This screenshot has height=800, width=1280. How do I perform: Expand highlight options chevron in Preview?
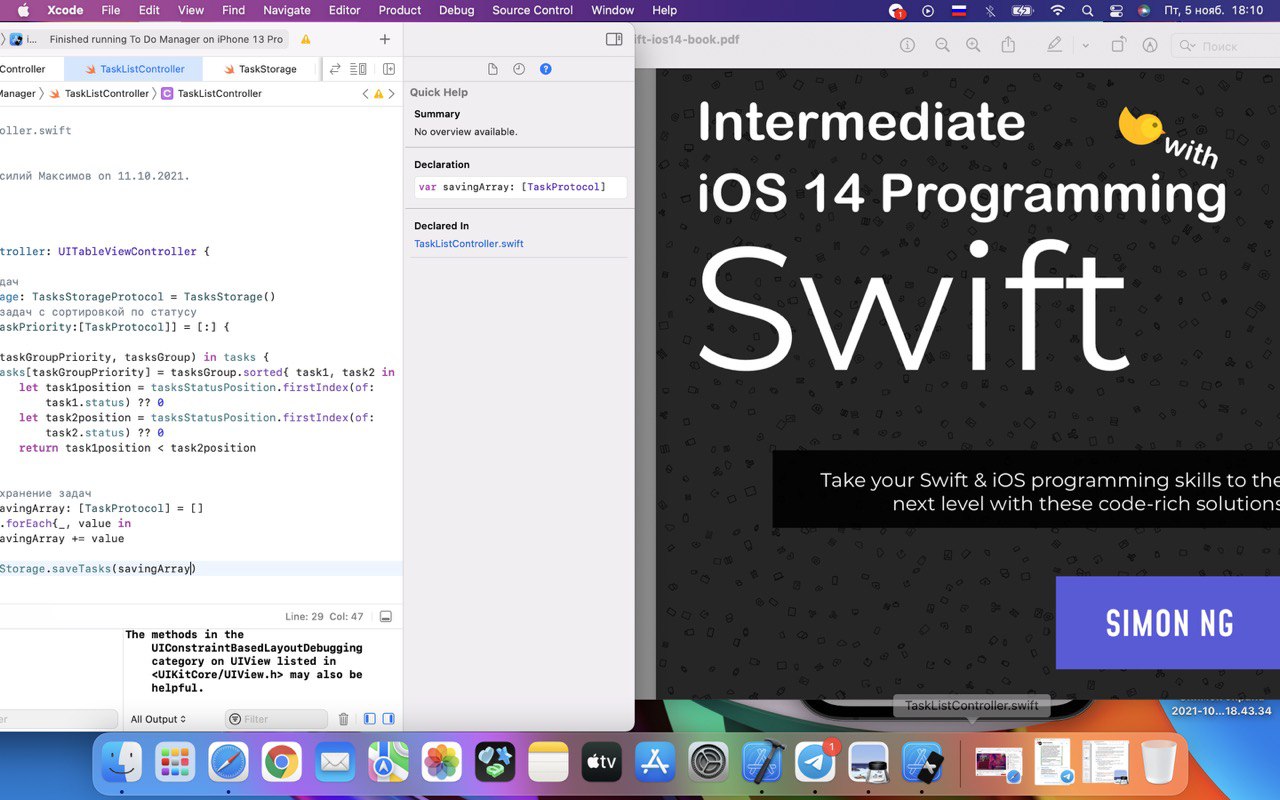click(1085, 45)
